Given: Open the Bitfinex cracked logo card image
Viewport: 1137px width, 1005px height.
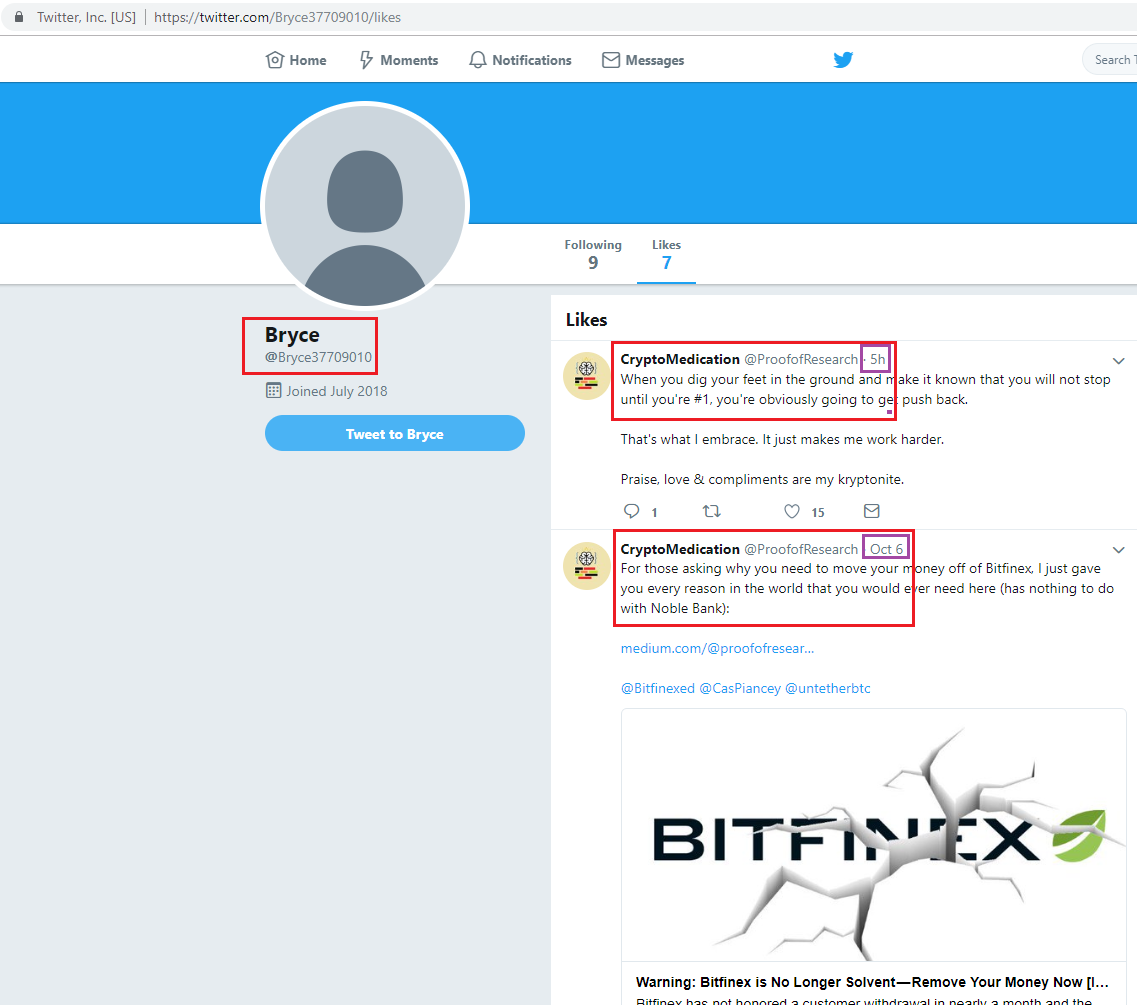Looking at the screenshot, I should [x=873, y=835].
